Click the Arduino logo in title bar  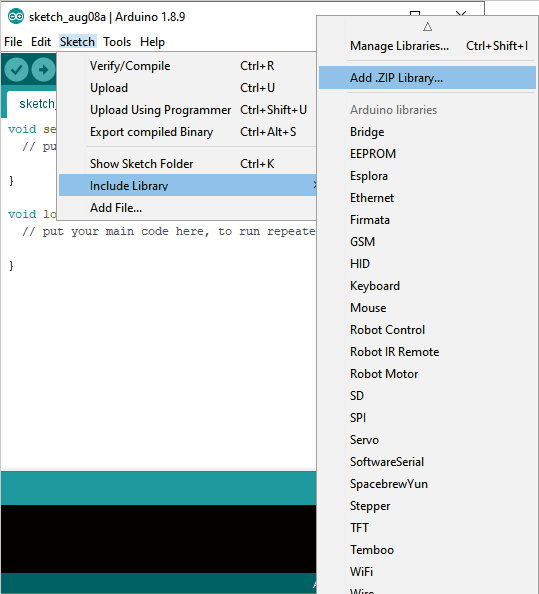click(x=16, y=17)
